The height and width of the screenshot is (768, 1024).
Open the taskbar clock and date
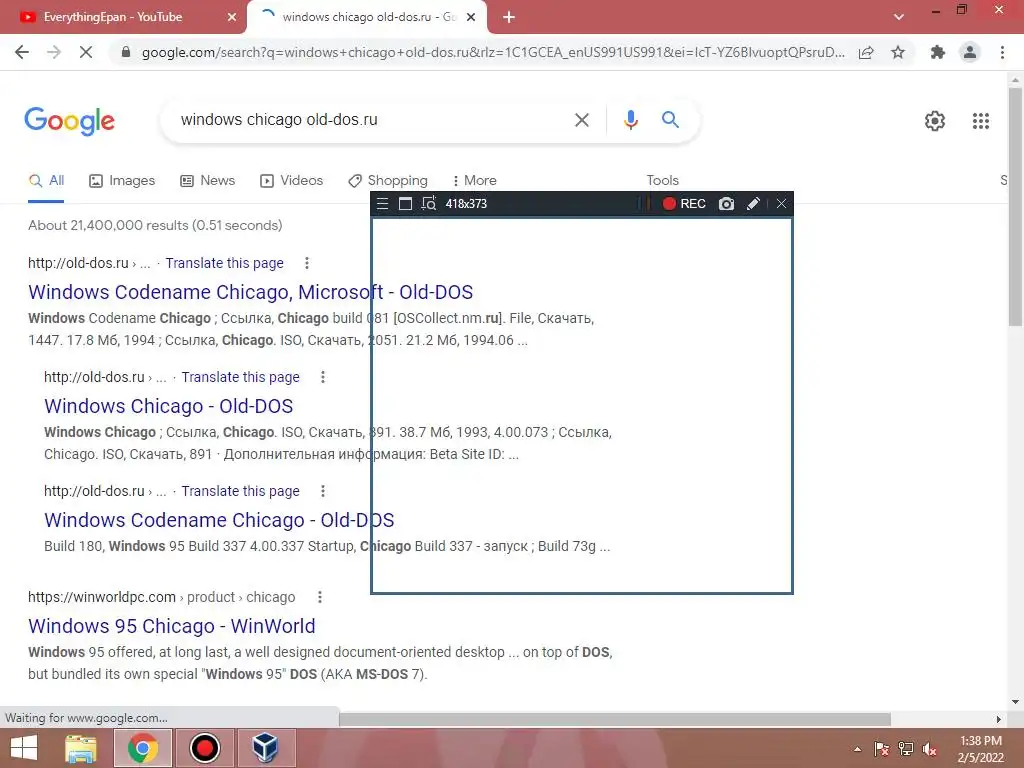click(980, 749)
